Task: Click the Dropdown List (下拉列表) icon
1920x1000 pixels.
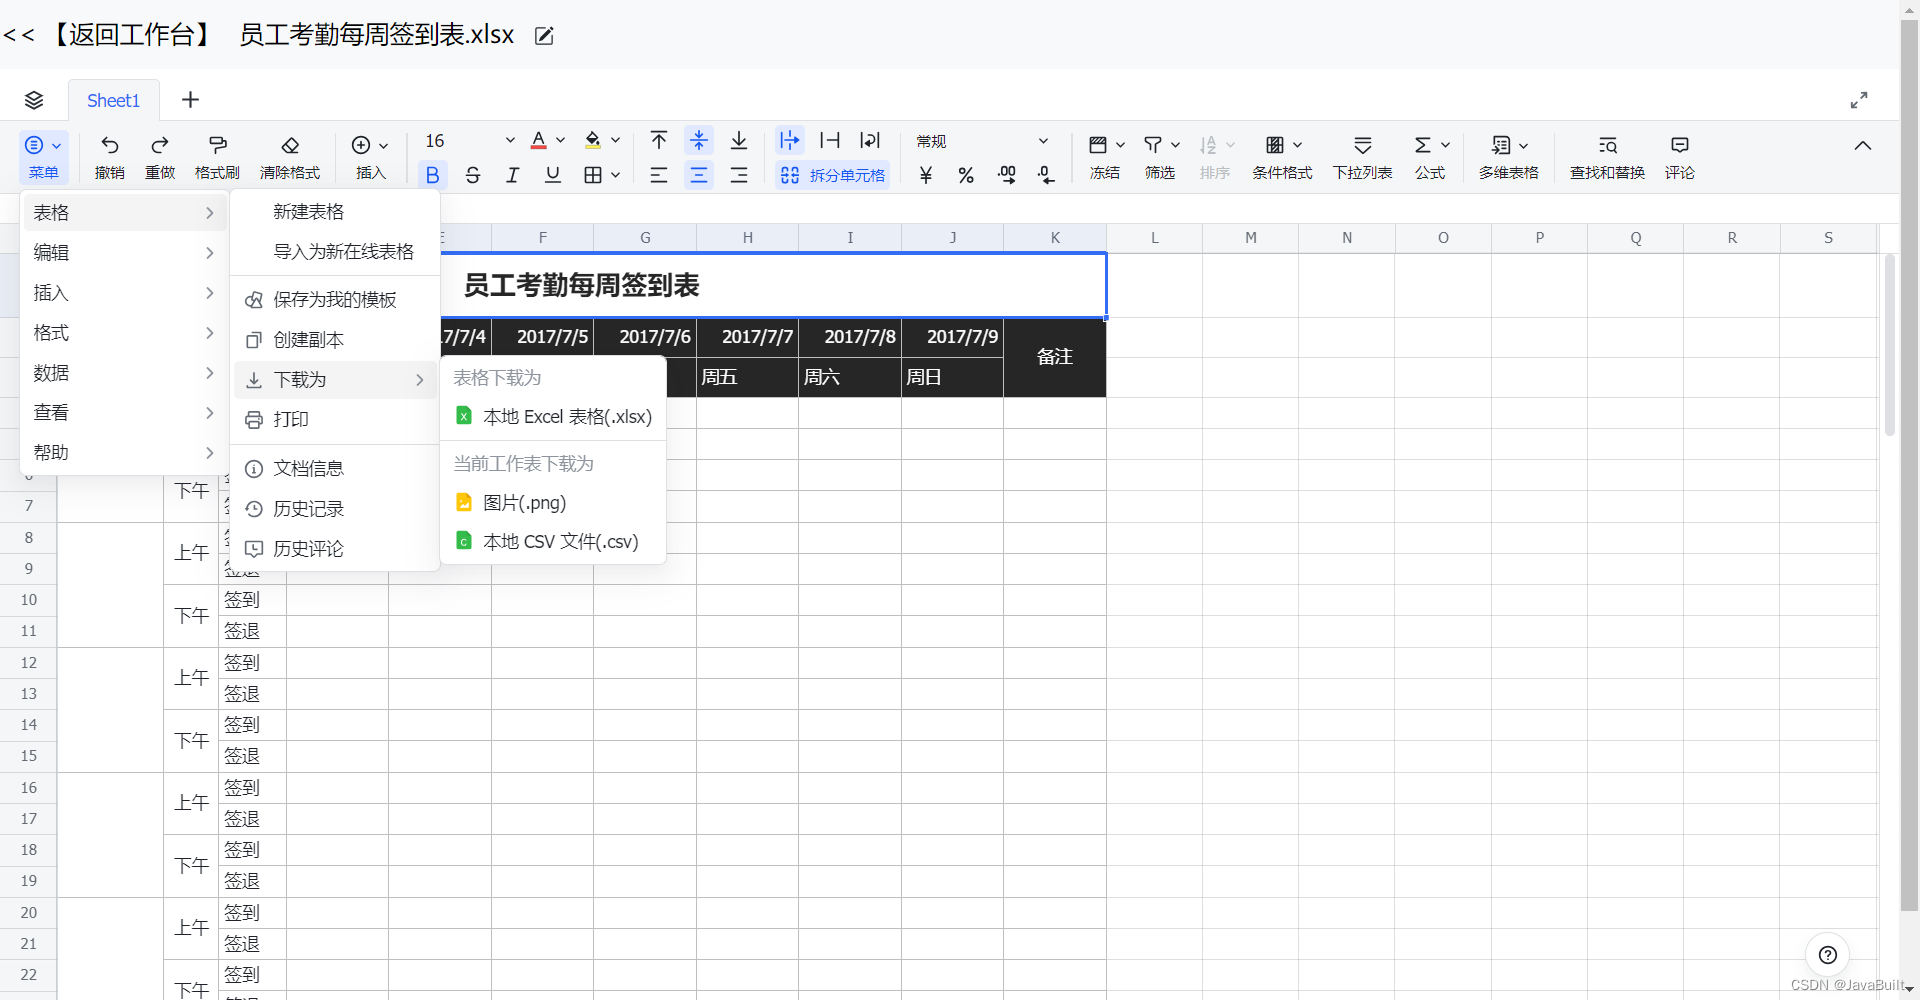Action: (1363, 145)
